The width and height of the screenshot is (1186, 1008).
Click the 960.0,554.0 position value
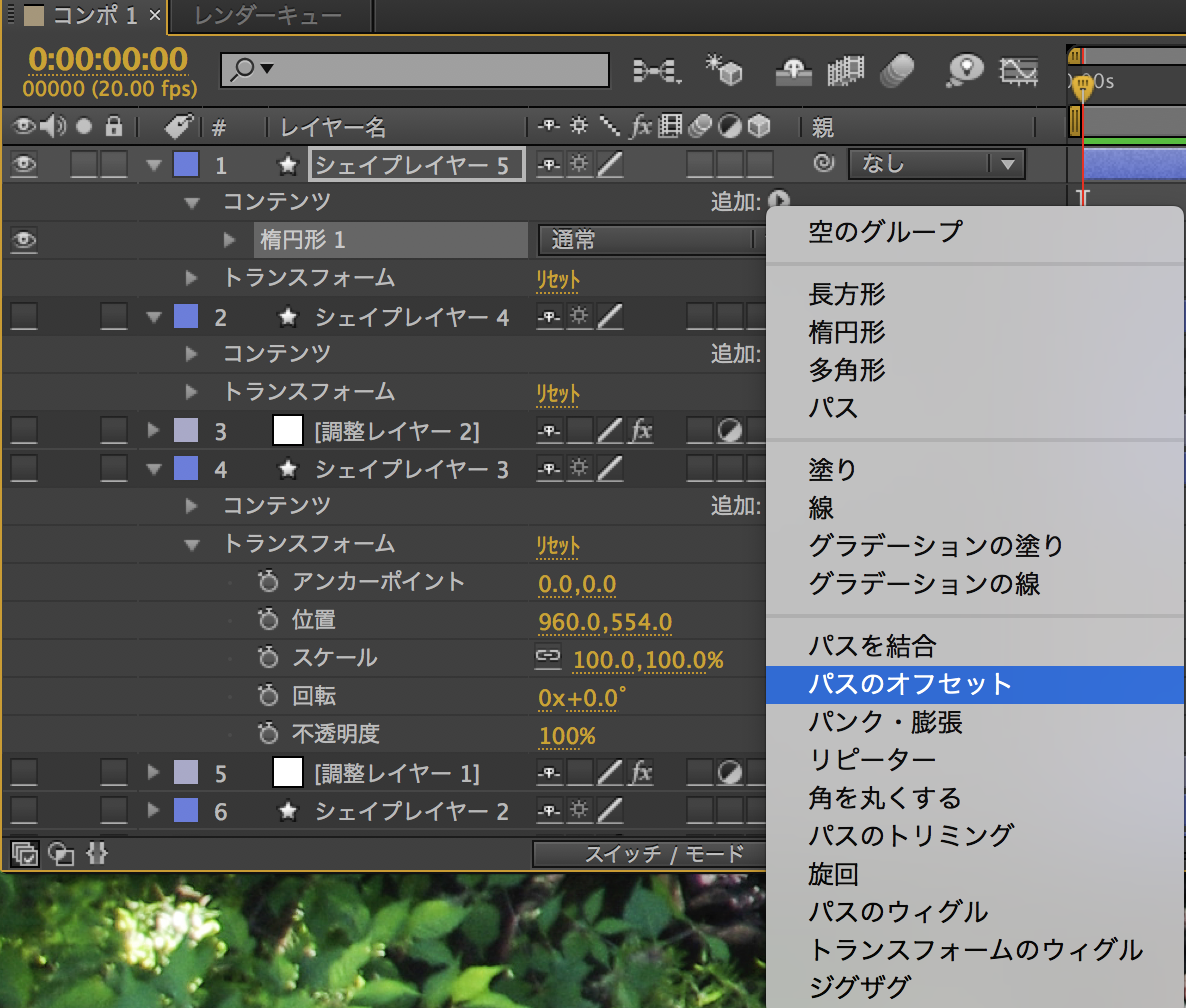[605, 622]
